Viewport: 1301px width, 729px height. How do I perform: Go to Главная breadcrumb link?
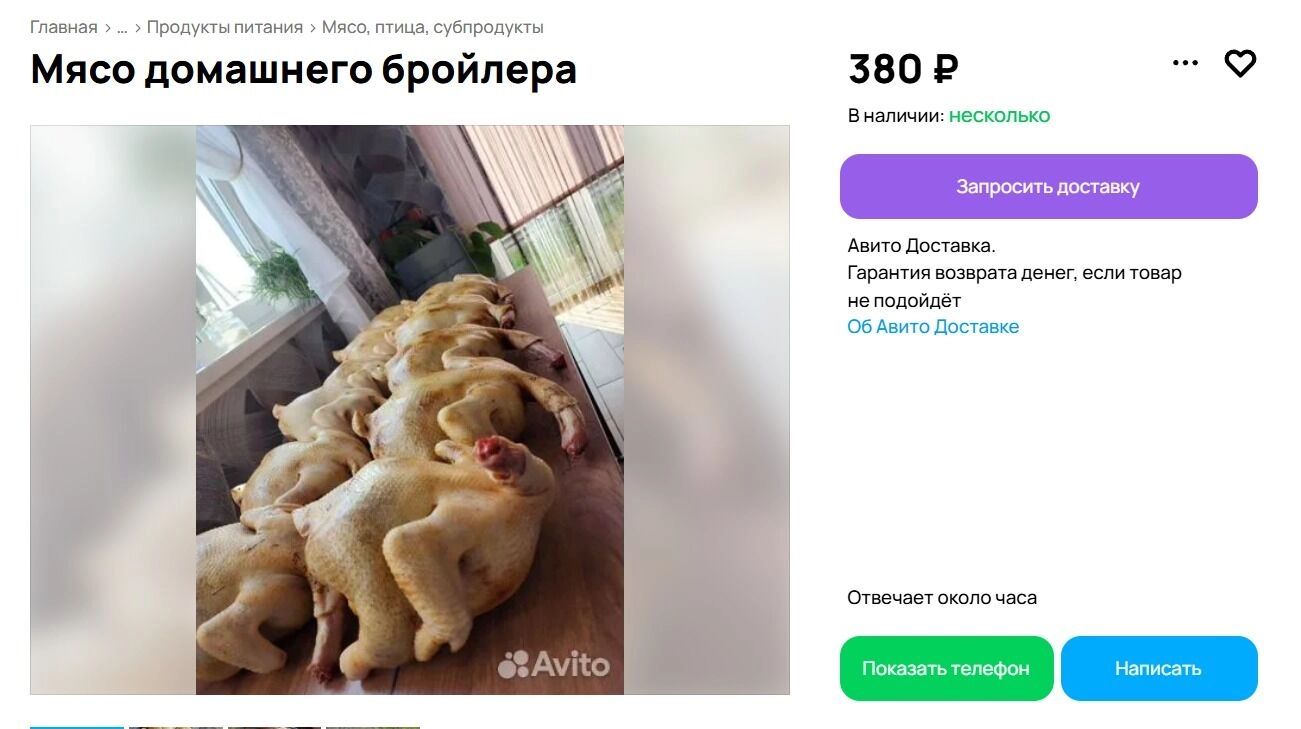(64, 27)
